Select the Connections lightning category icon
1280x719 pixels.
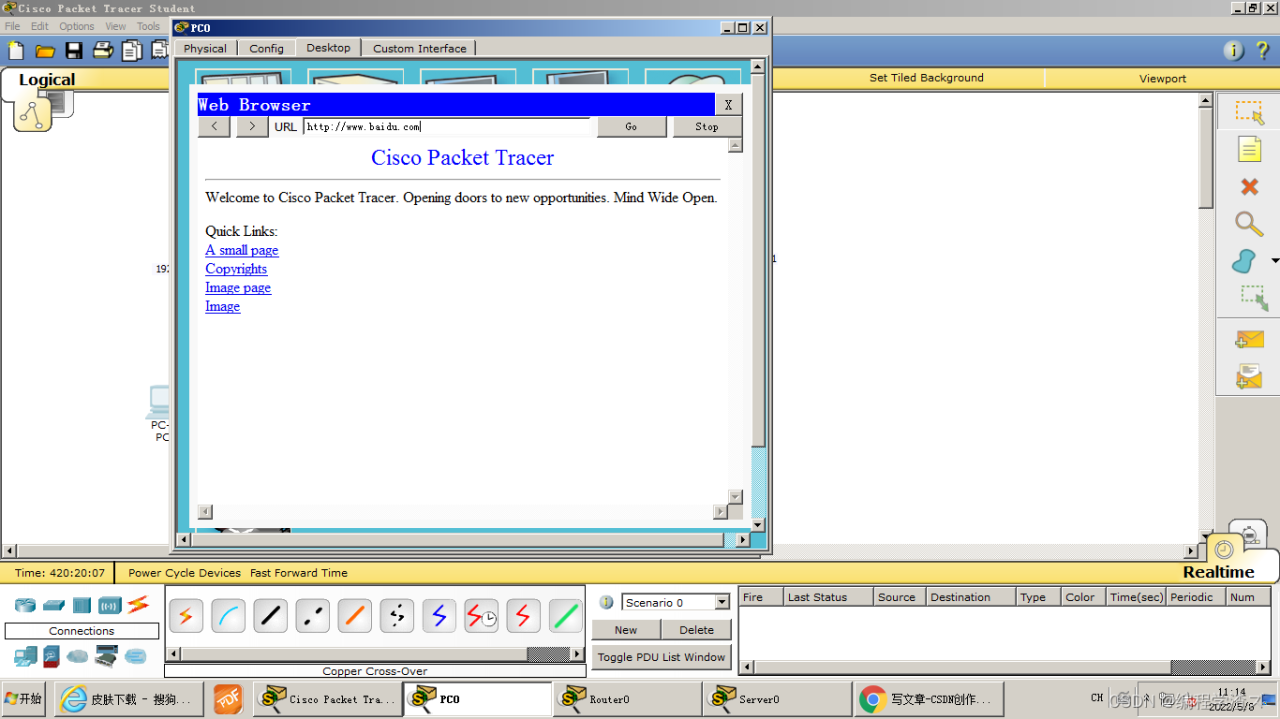point(138,604)
